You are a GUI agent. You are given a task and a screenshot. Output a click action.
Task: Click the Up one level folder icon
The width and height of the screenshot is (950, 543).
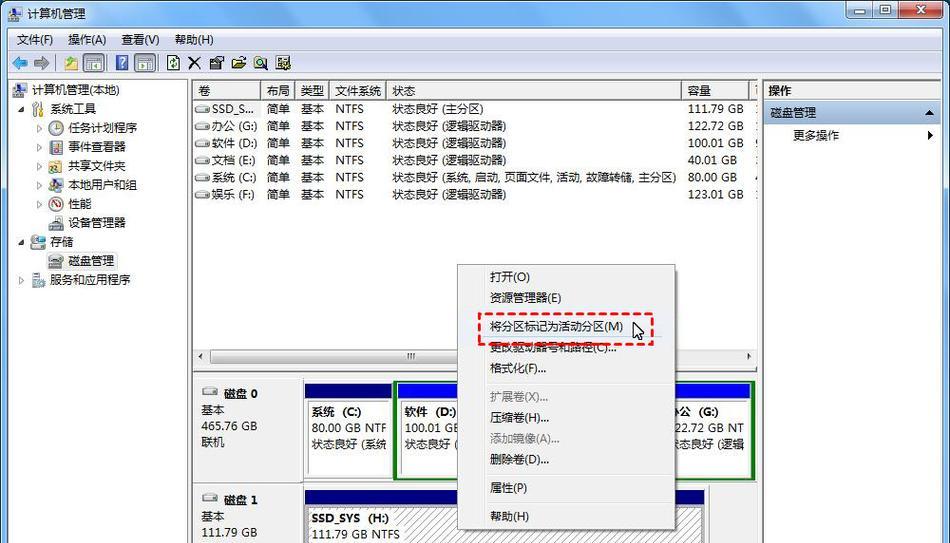pyautogui.click(x=71, y=63)
